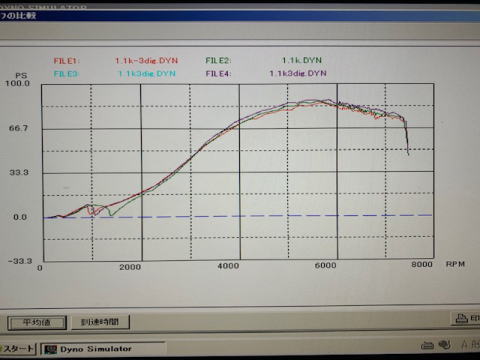Image resolution: width=480 pixels, height=360 pixels.
Task: Click the Dyno Simulator taskbar icon
Action: pyautogui.click(x=51, y=349)
